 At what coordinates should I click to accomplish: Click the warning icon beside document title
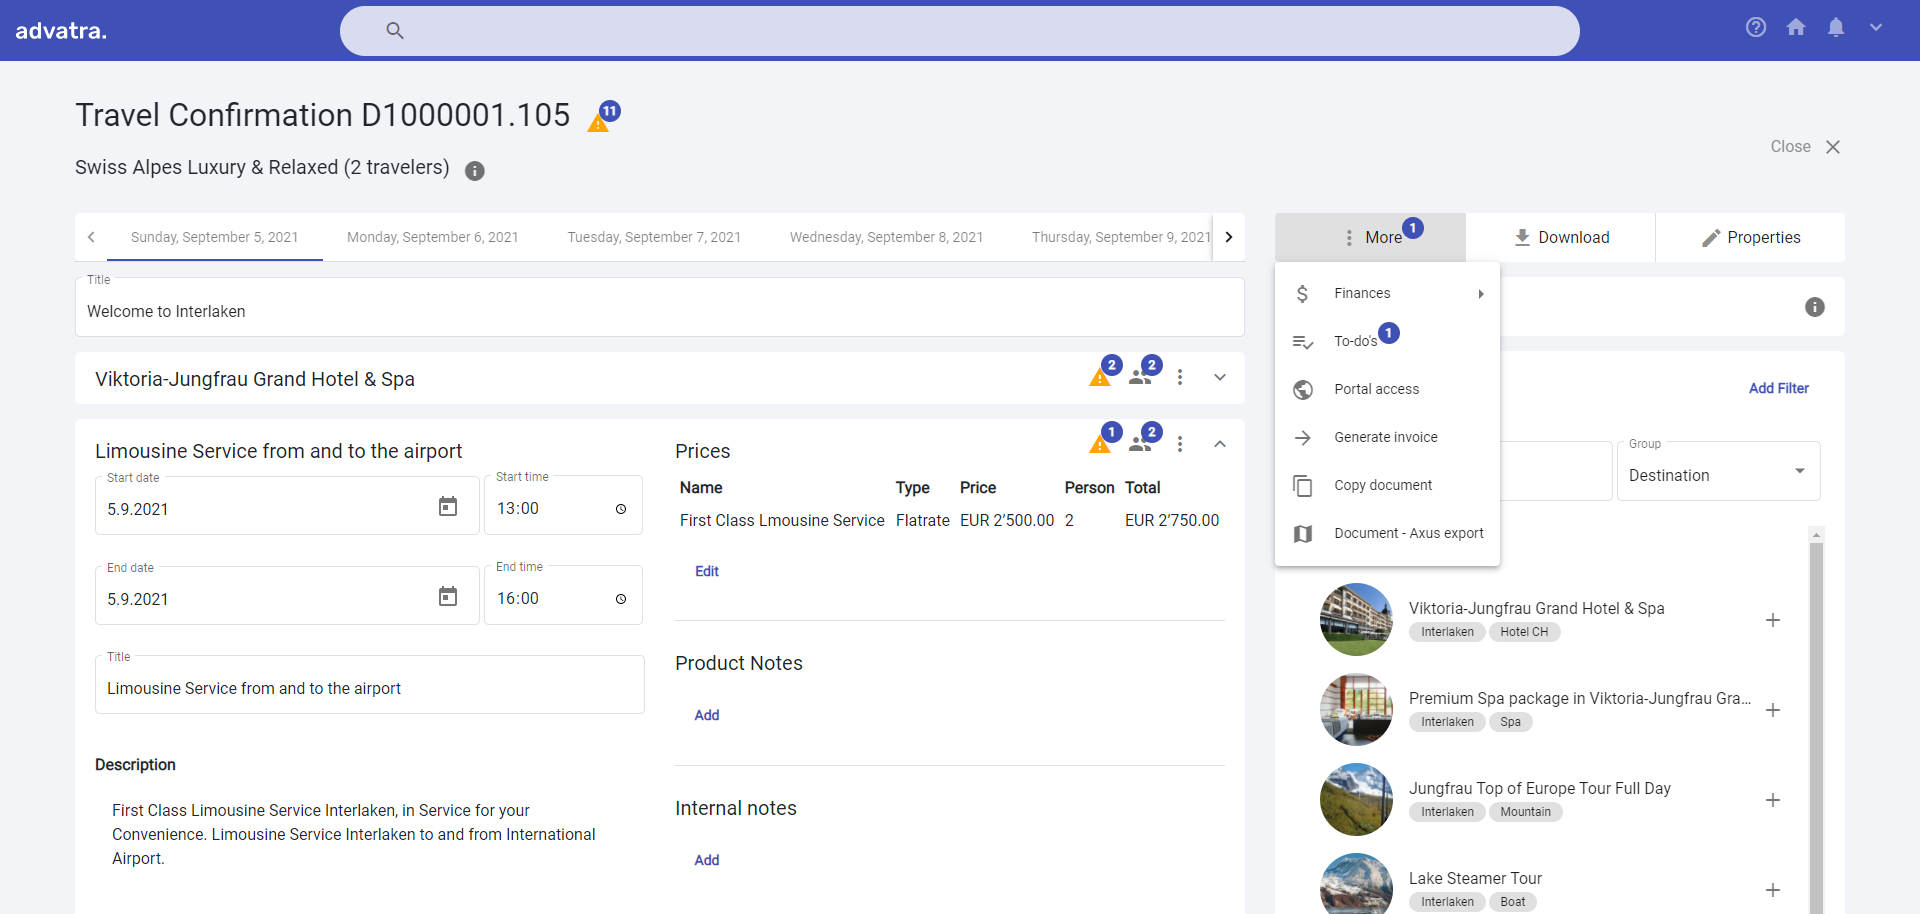tap(598, 123)
